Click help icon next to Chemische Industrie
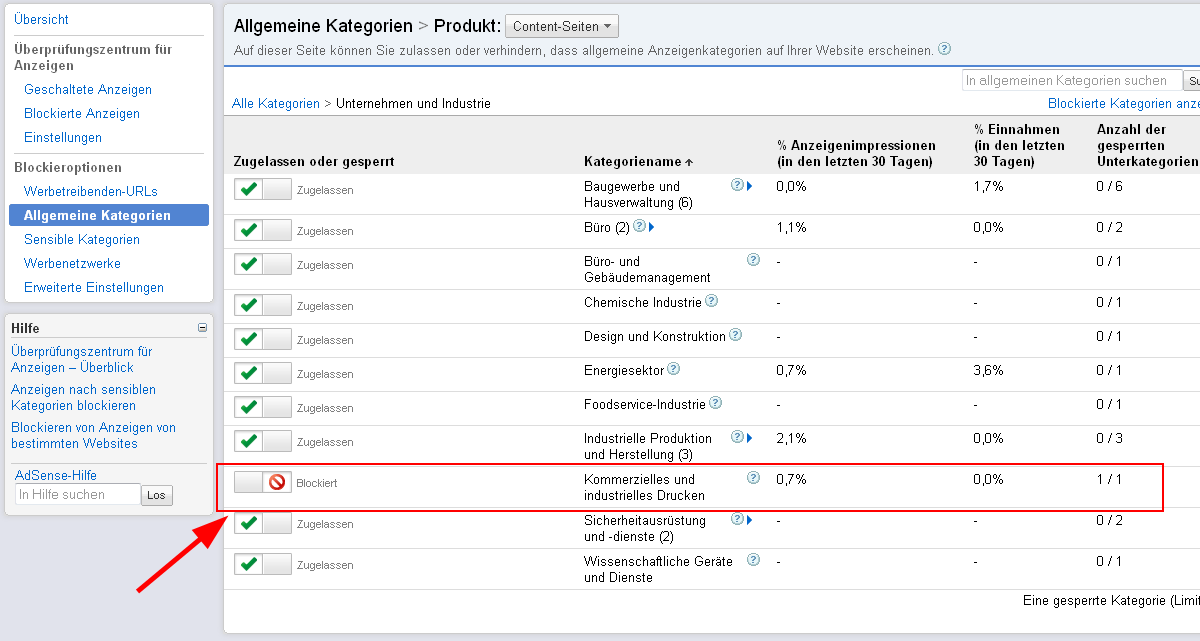This screenshot has width=1200, height=641. (x=711, y=301)
